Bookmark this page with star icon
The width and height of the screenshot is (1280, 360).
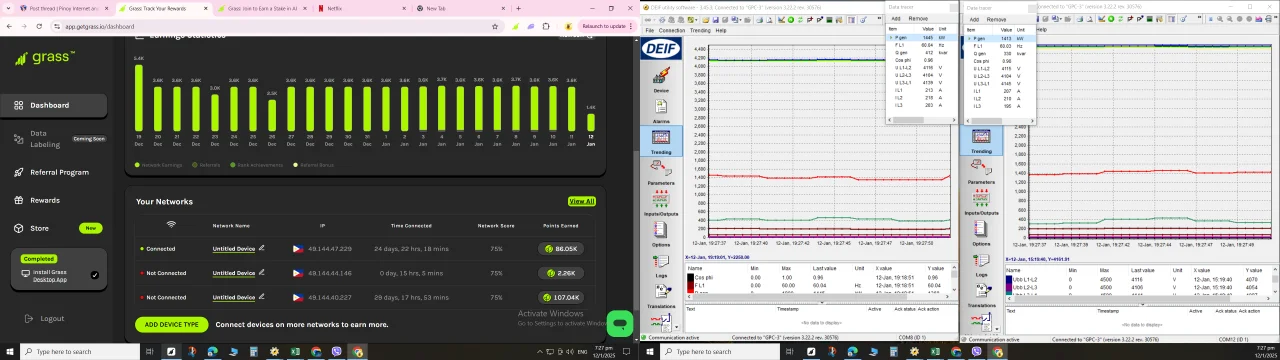click(494, 26)
